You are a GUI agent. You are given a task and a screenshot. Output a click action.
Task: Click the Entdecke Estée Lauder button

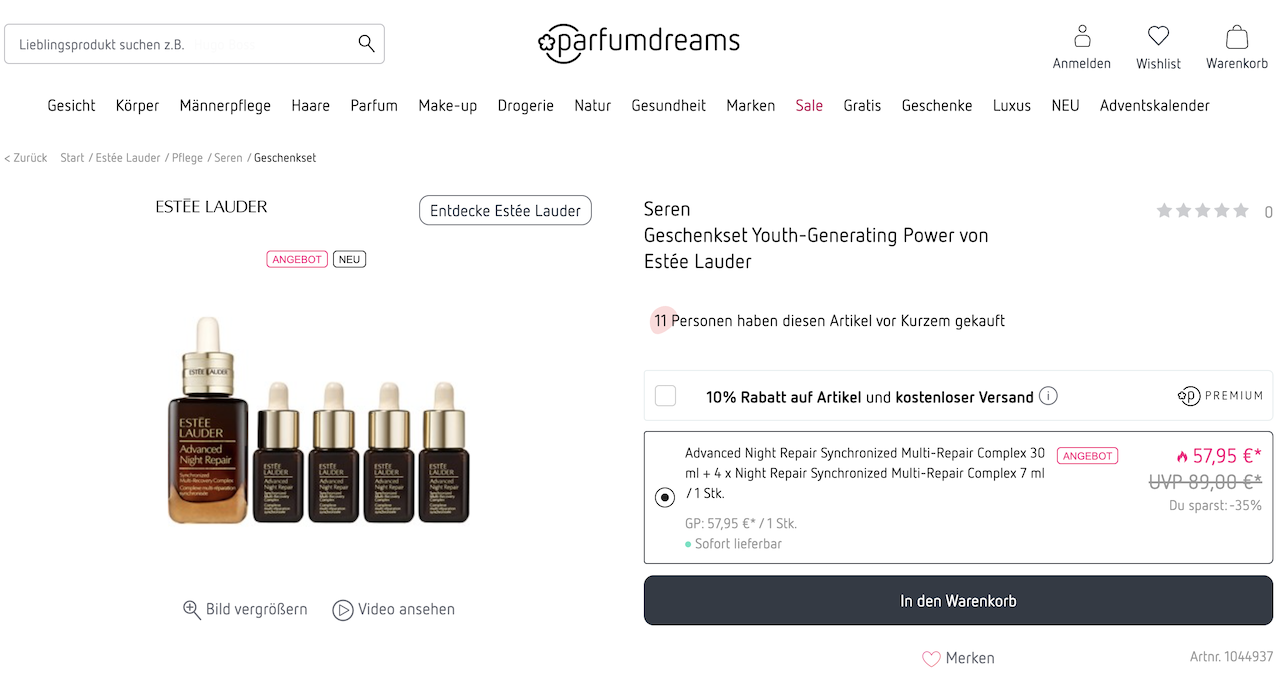(x=505, y=211)
